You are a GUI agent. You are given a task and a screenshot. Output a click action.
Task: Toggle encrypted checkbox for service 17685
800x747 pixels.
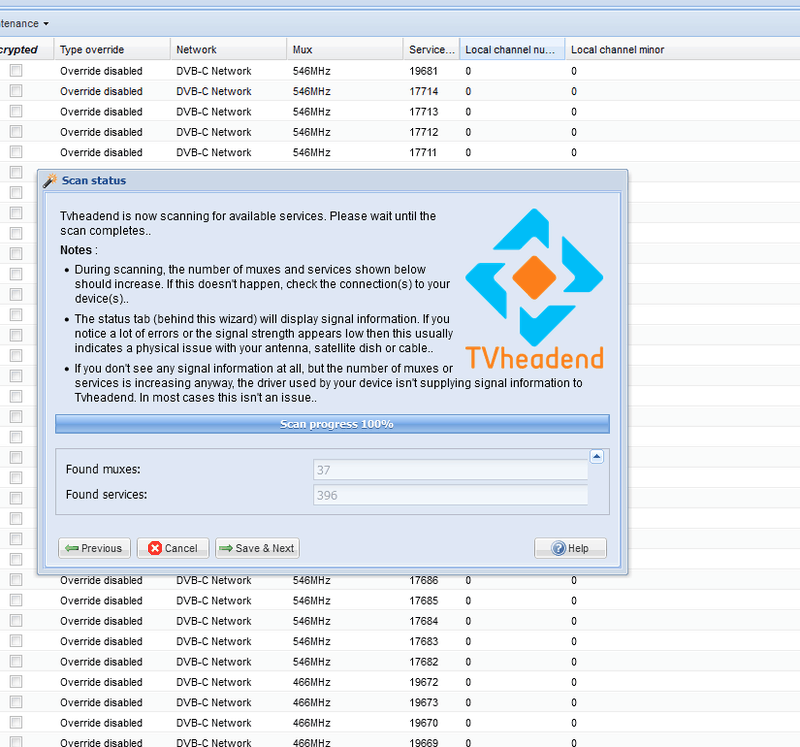coord(16,600)
